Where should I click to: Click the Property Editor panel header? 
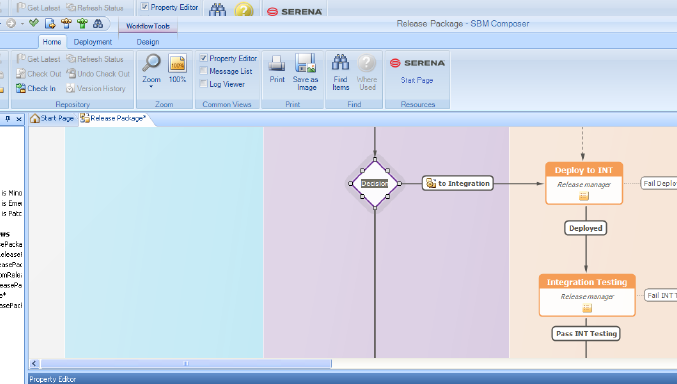point(352,379)
